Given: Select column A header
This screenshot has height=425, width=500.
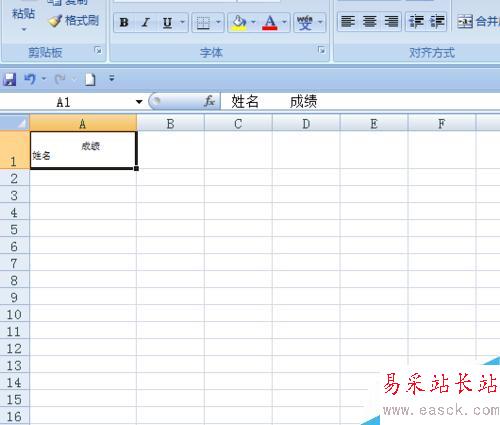Looking at the screenshot, I should [x=83, y=124].
